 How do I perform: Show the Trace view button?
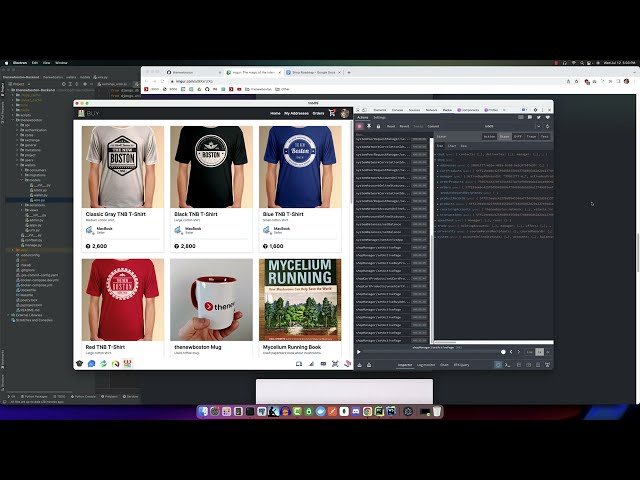click(531, 137)
